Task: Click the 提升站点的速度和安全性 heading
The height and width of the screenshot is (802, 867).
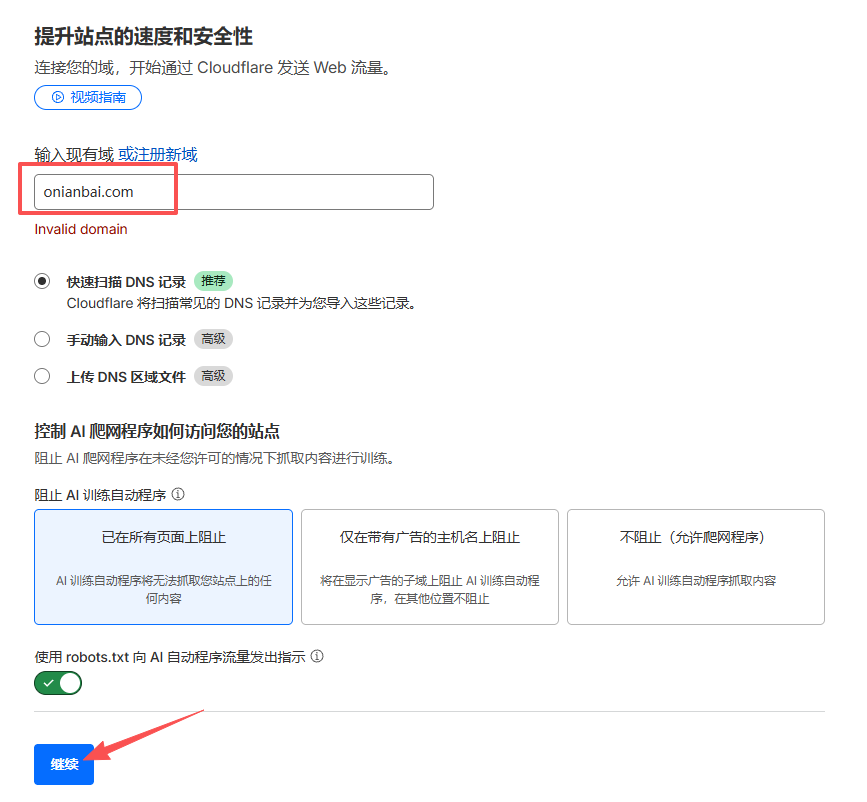Action: [143, 38]
